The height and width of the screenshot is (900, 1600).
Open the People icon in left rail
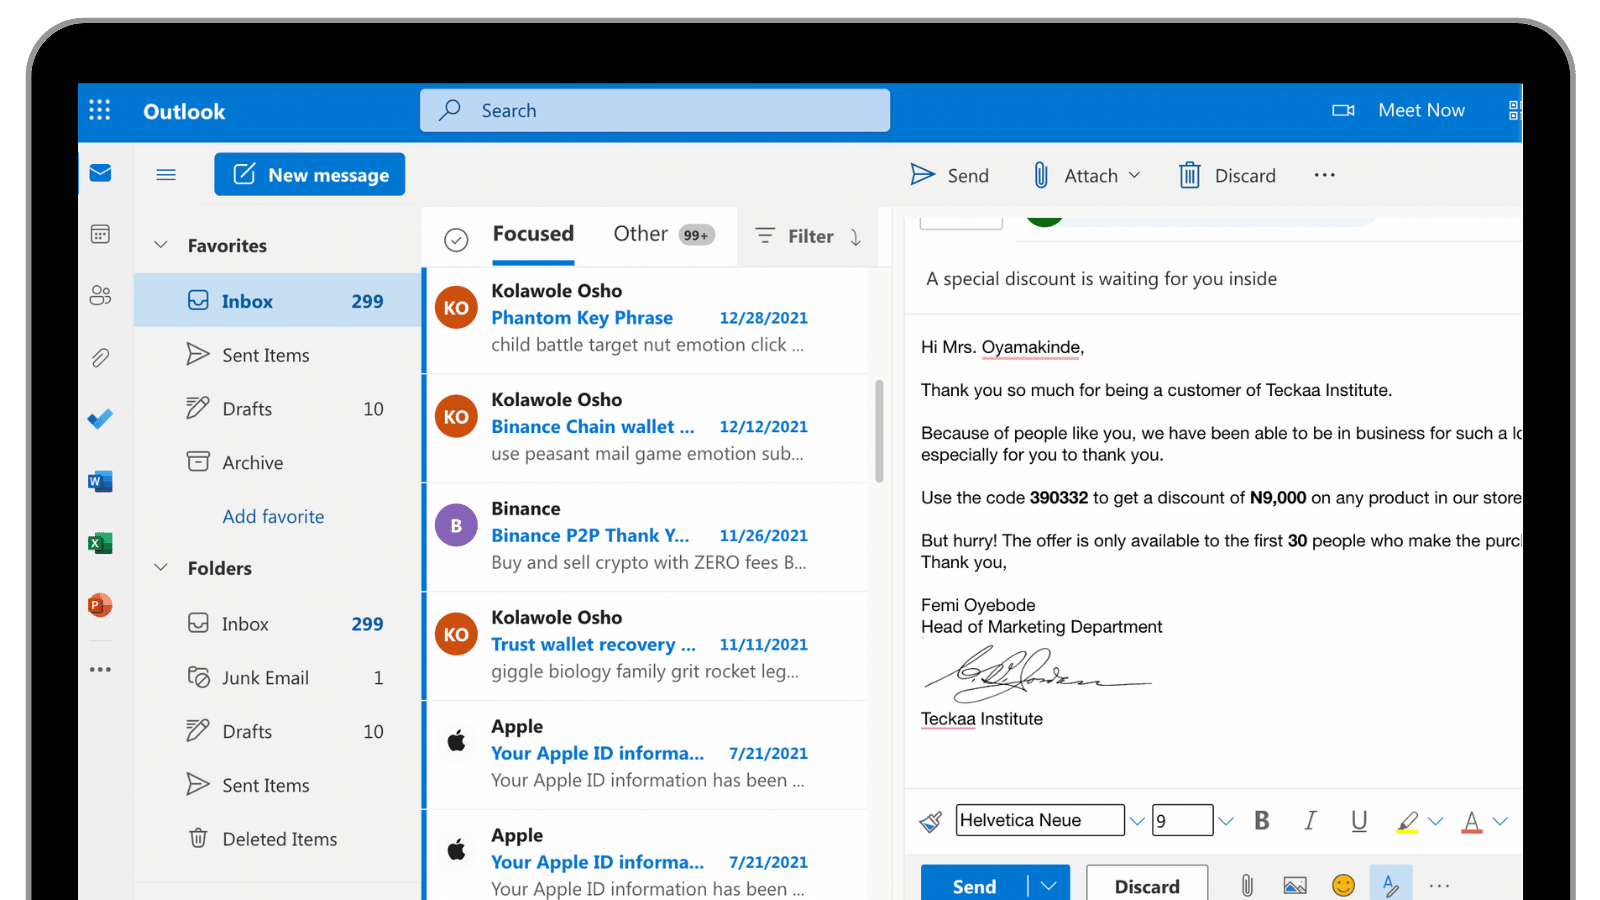tap(100, 295)
